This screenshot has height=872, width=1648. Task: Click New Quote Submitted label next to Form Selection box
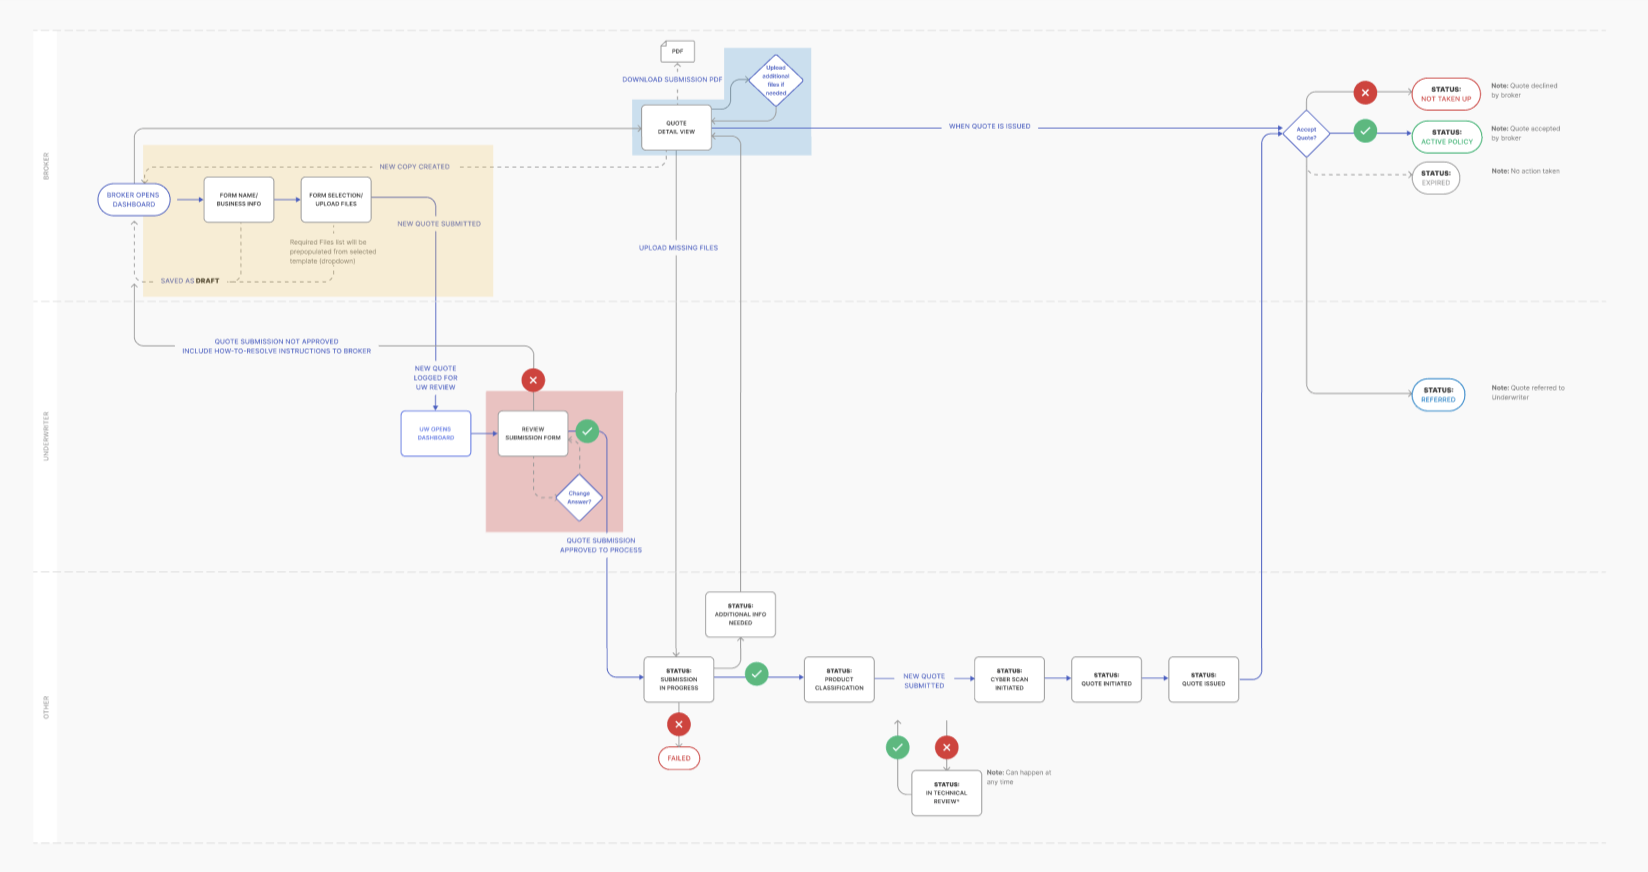(x=439, y=224)
